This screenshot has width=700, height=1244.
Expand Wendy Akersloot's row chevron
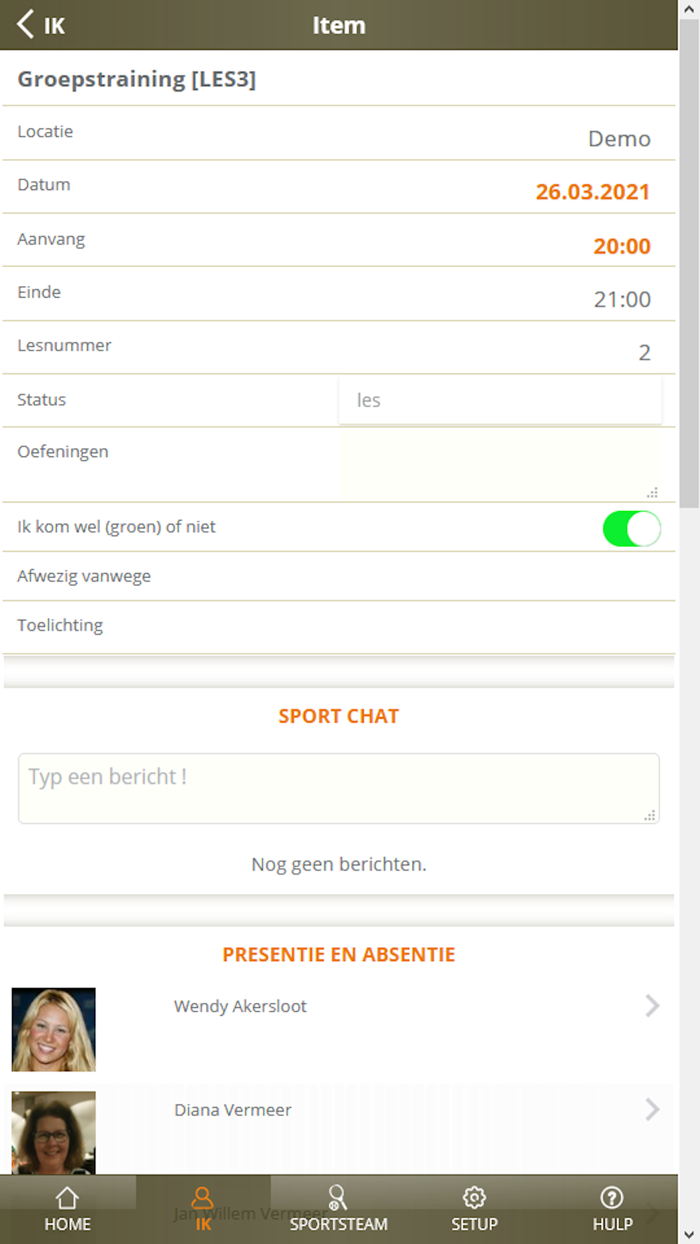point(652,1006)
